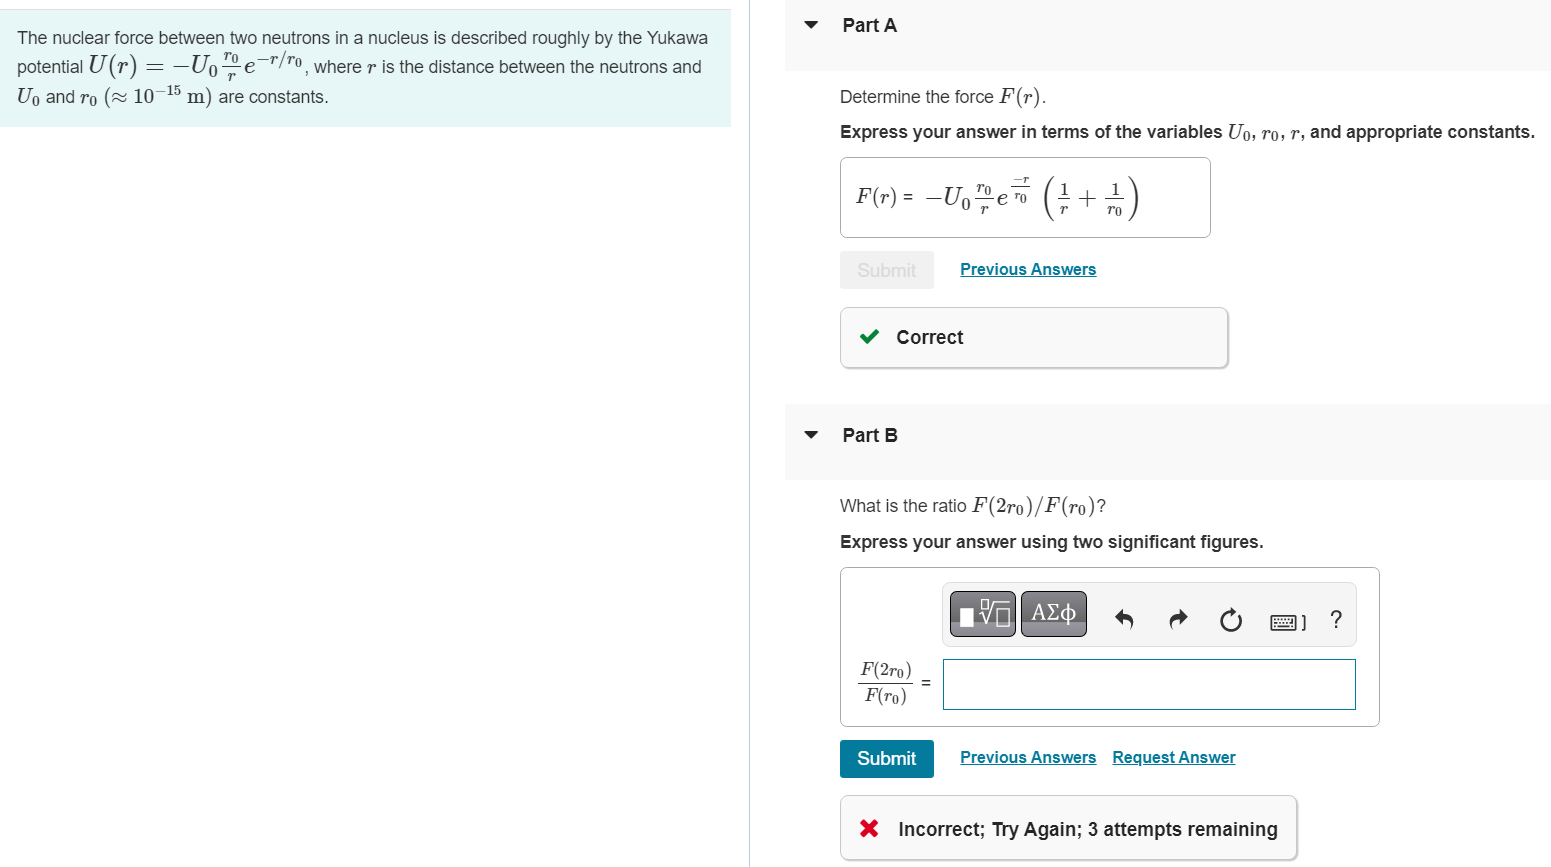View Previous Answers for Part A

tap(1027, 269)
